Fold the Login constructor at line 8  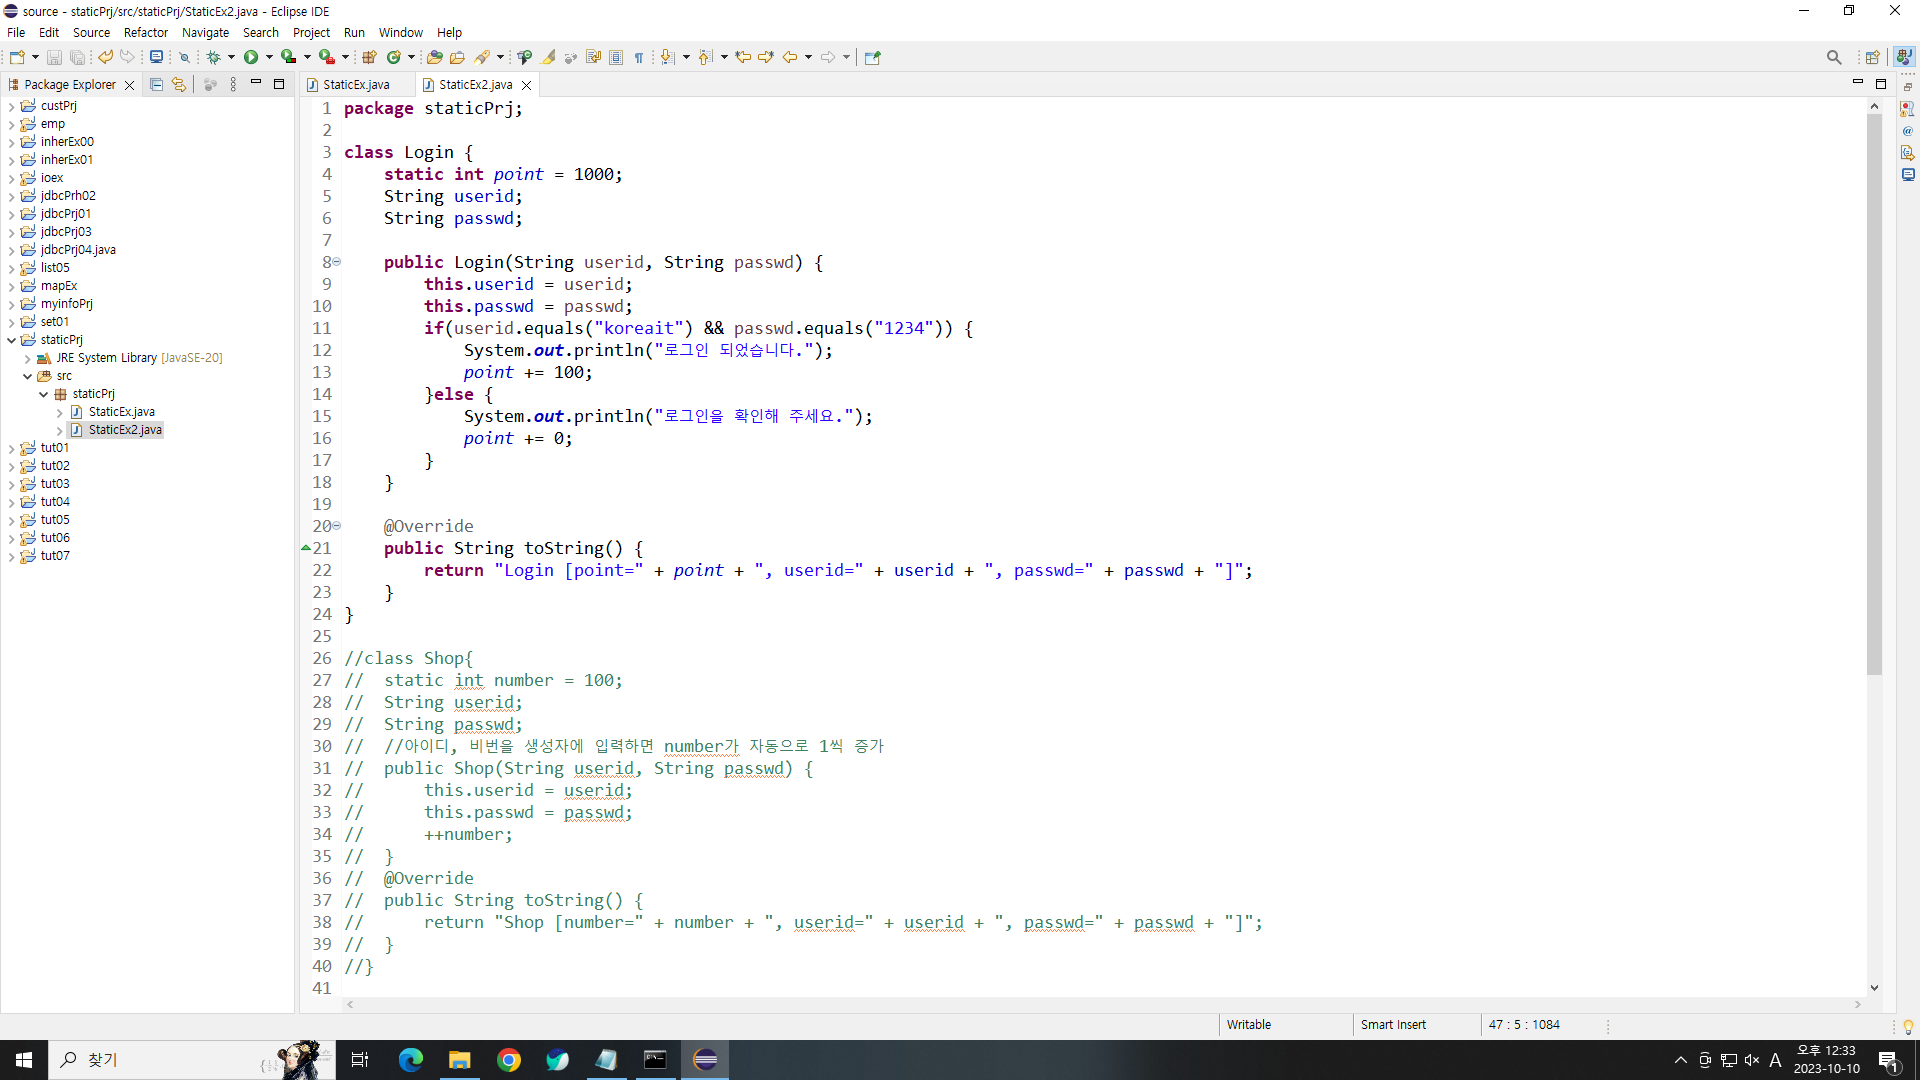tap(336, 262)
